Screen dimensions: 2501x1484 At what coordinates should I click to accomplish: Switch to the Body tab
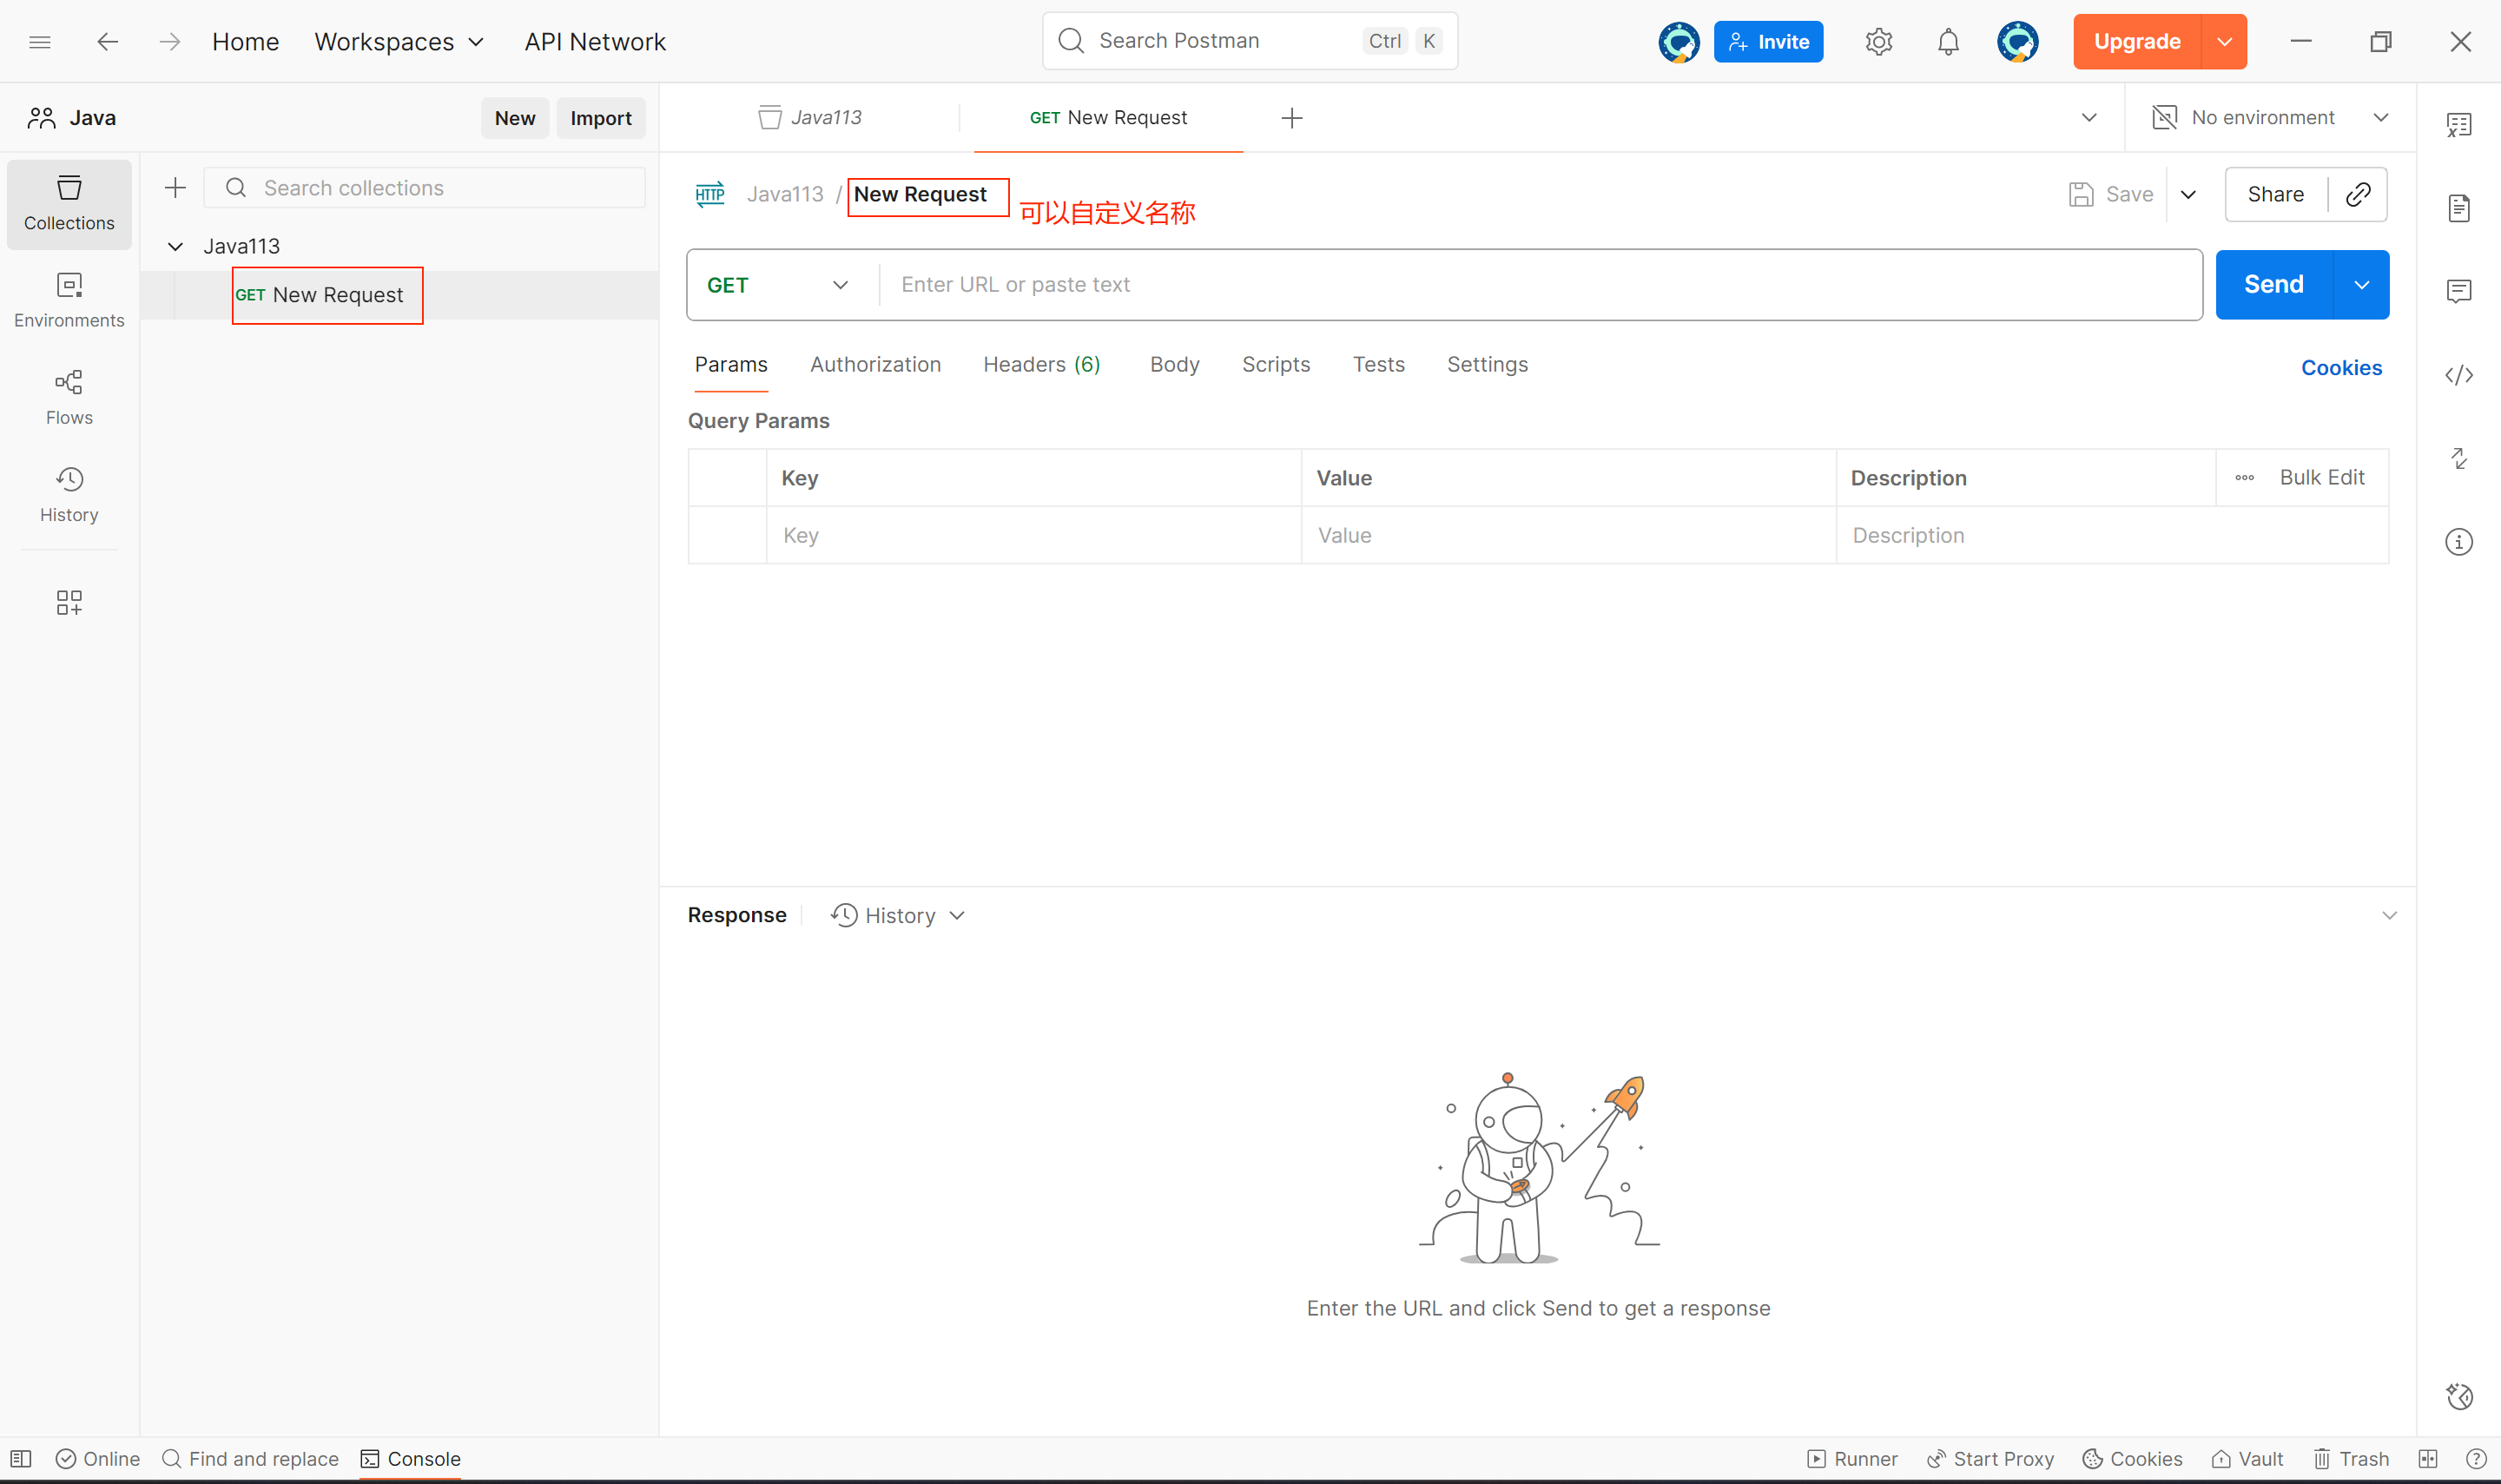(x=1174, y=364)
